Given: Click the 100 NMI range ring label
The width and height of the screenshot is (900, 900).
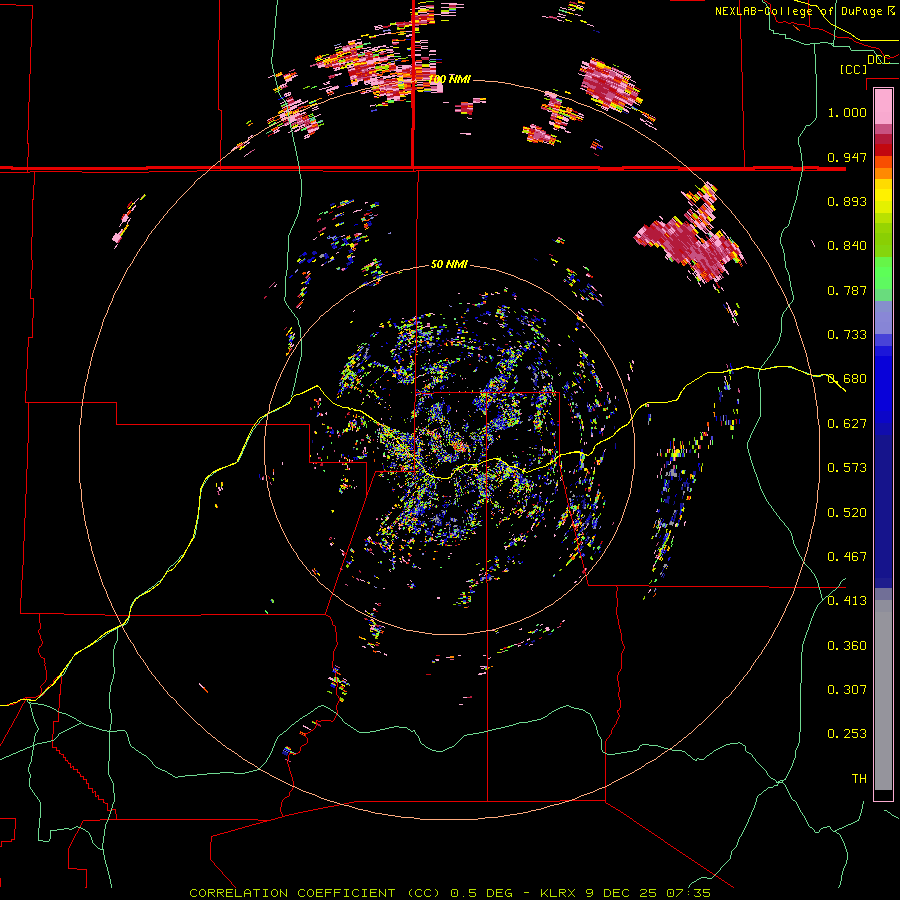Looking at the screenshot, I should coord(449,79).
